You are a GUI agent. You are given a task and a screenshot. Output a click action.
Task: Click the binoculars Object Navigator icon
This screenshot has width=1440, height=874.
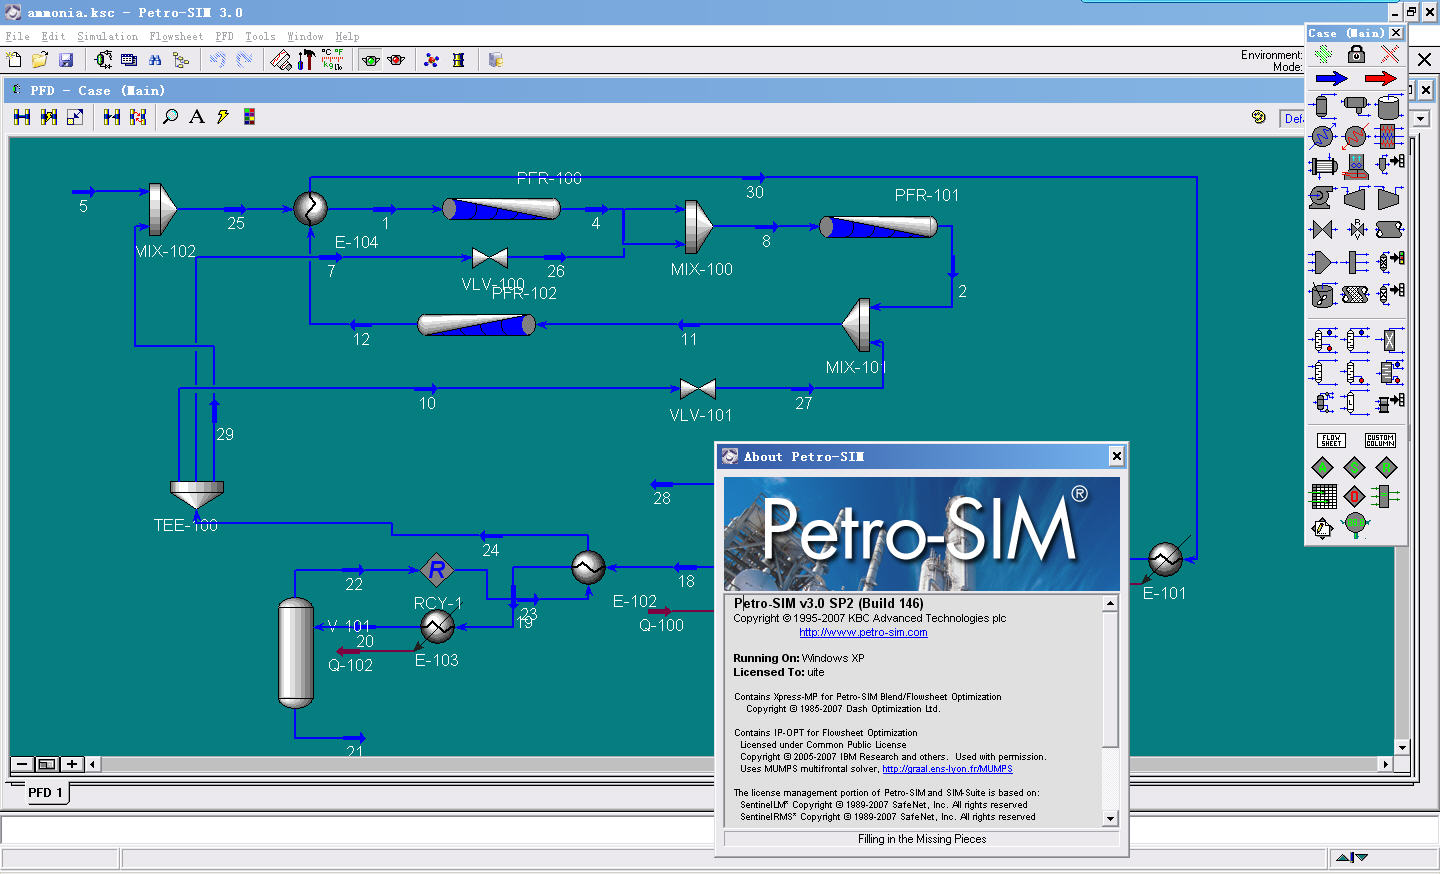pyautogui.click(x=155, y=60)
